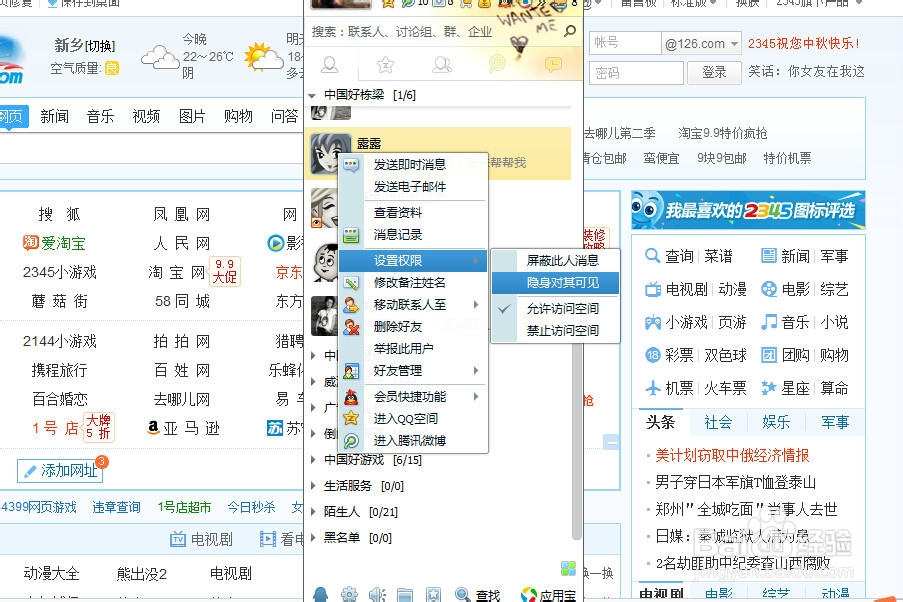Open headline 美计划窃取中俄经济情报
The image size is (903, 602).
coord(732,456)
